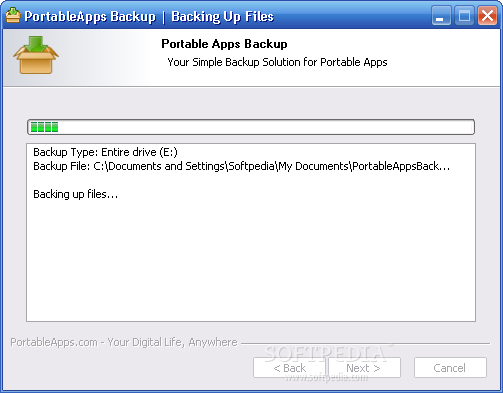The height and width of the screenshot is (393, 503).
Task: Click the box with green arrow logo
Action: point(36,55)
